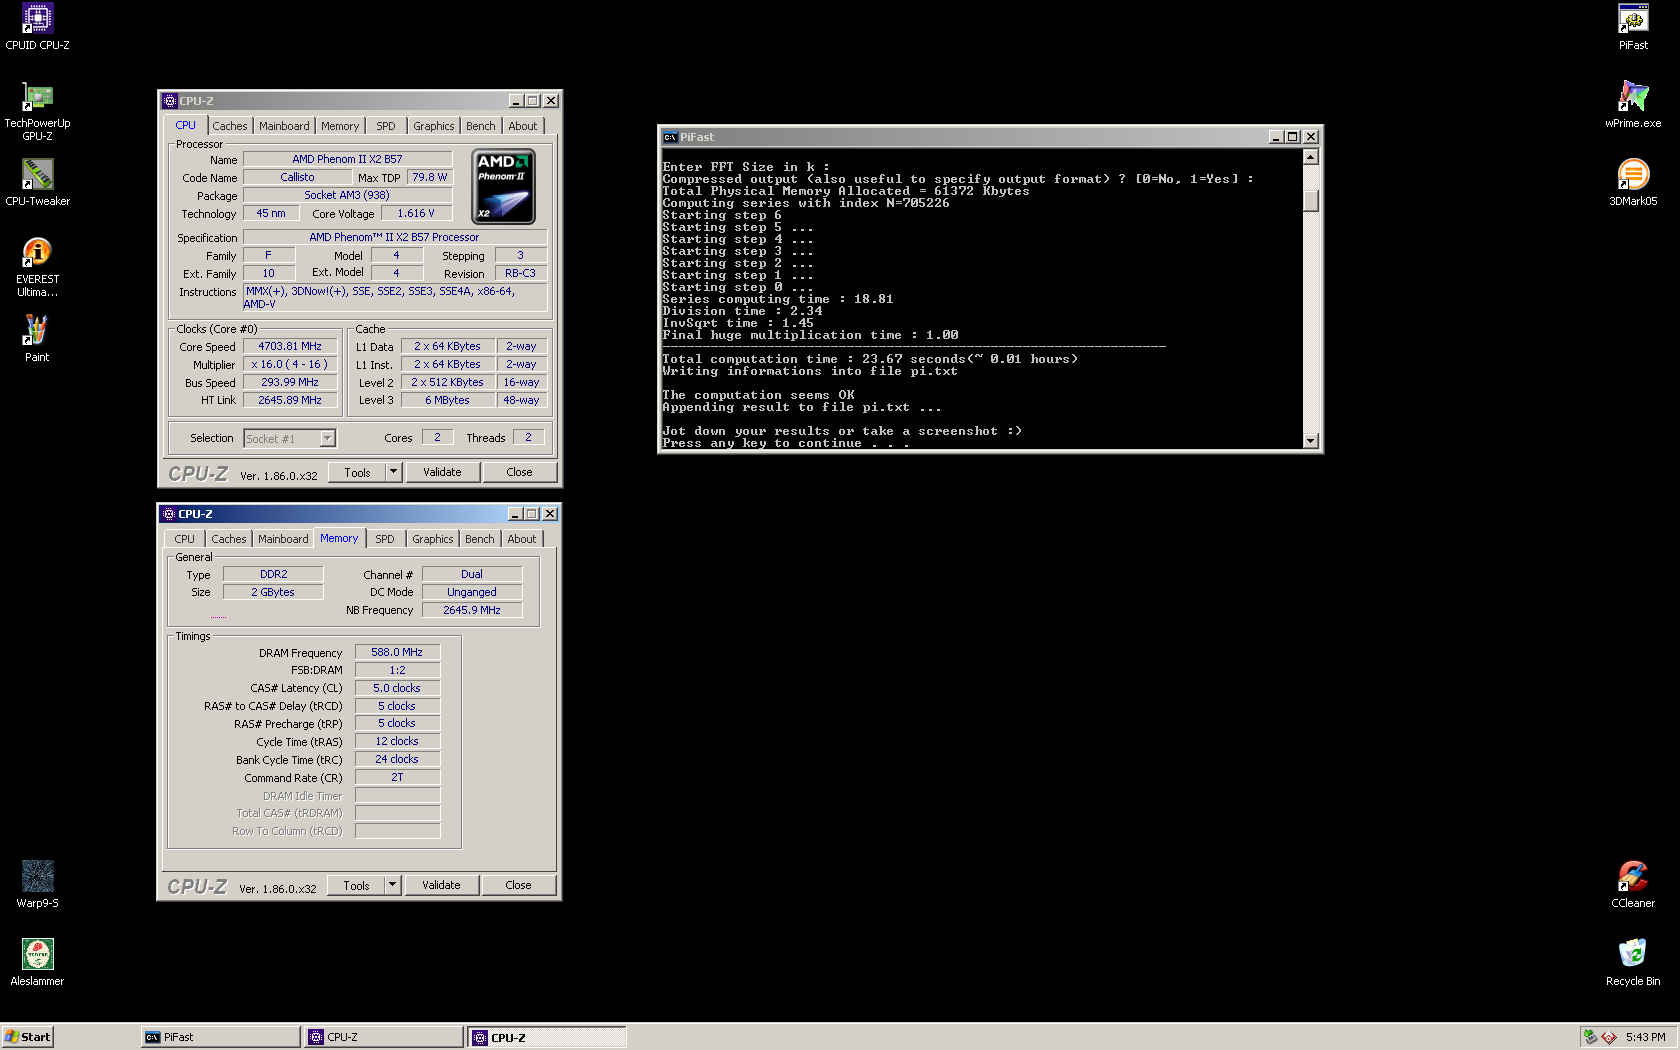
Task: Launch EVEREST Ultimate desktop shortcut
Action: tap(37, 266)
